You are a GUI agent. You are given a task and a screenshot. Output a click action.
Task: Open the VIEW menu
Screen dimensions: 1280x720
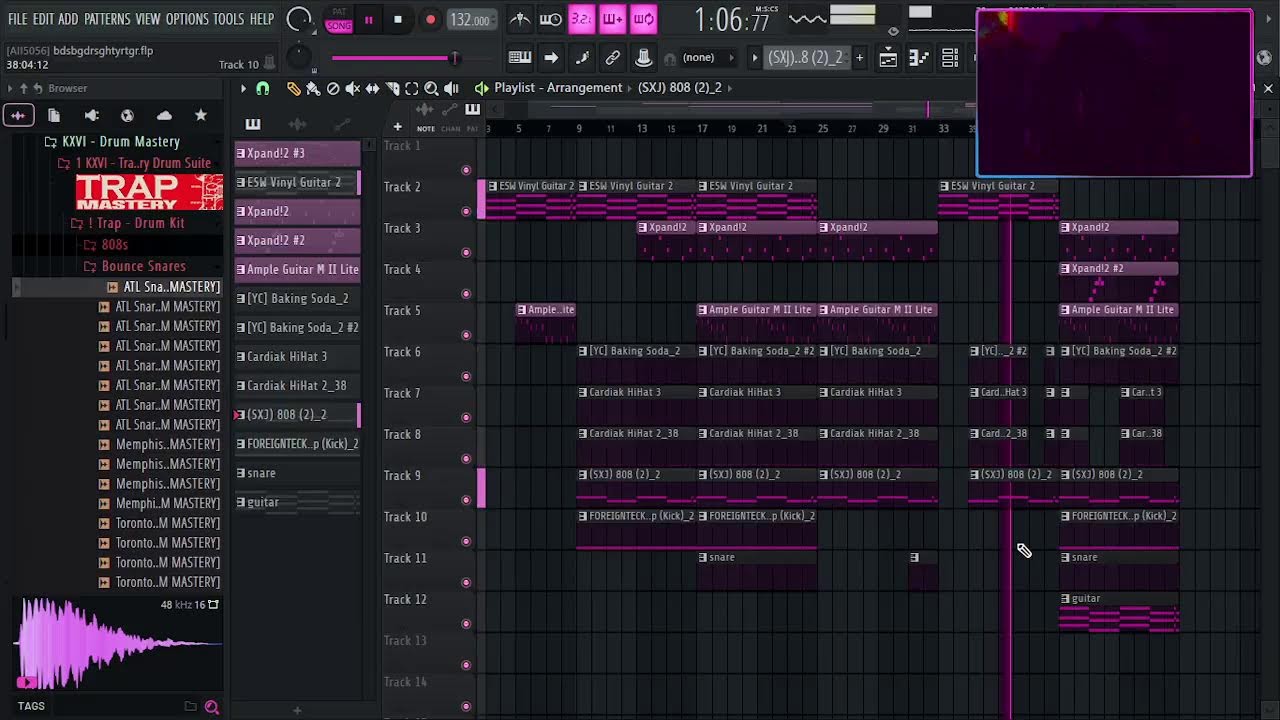click(x=148, y=19)
